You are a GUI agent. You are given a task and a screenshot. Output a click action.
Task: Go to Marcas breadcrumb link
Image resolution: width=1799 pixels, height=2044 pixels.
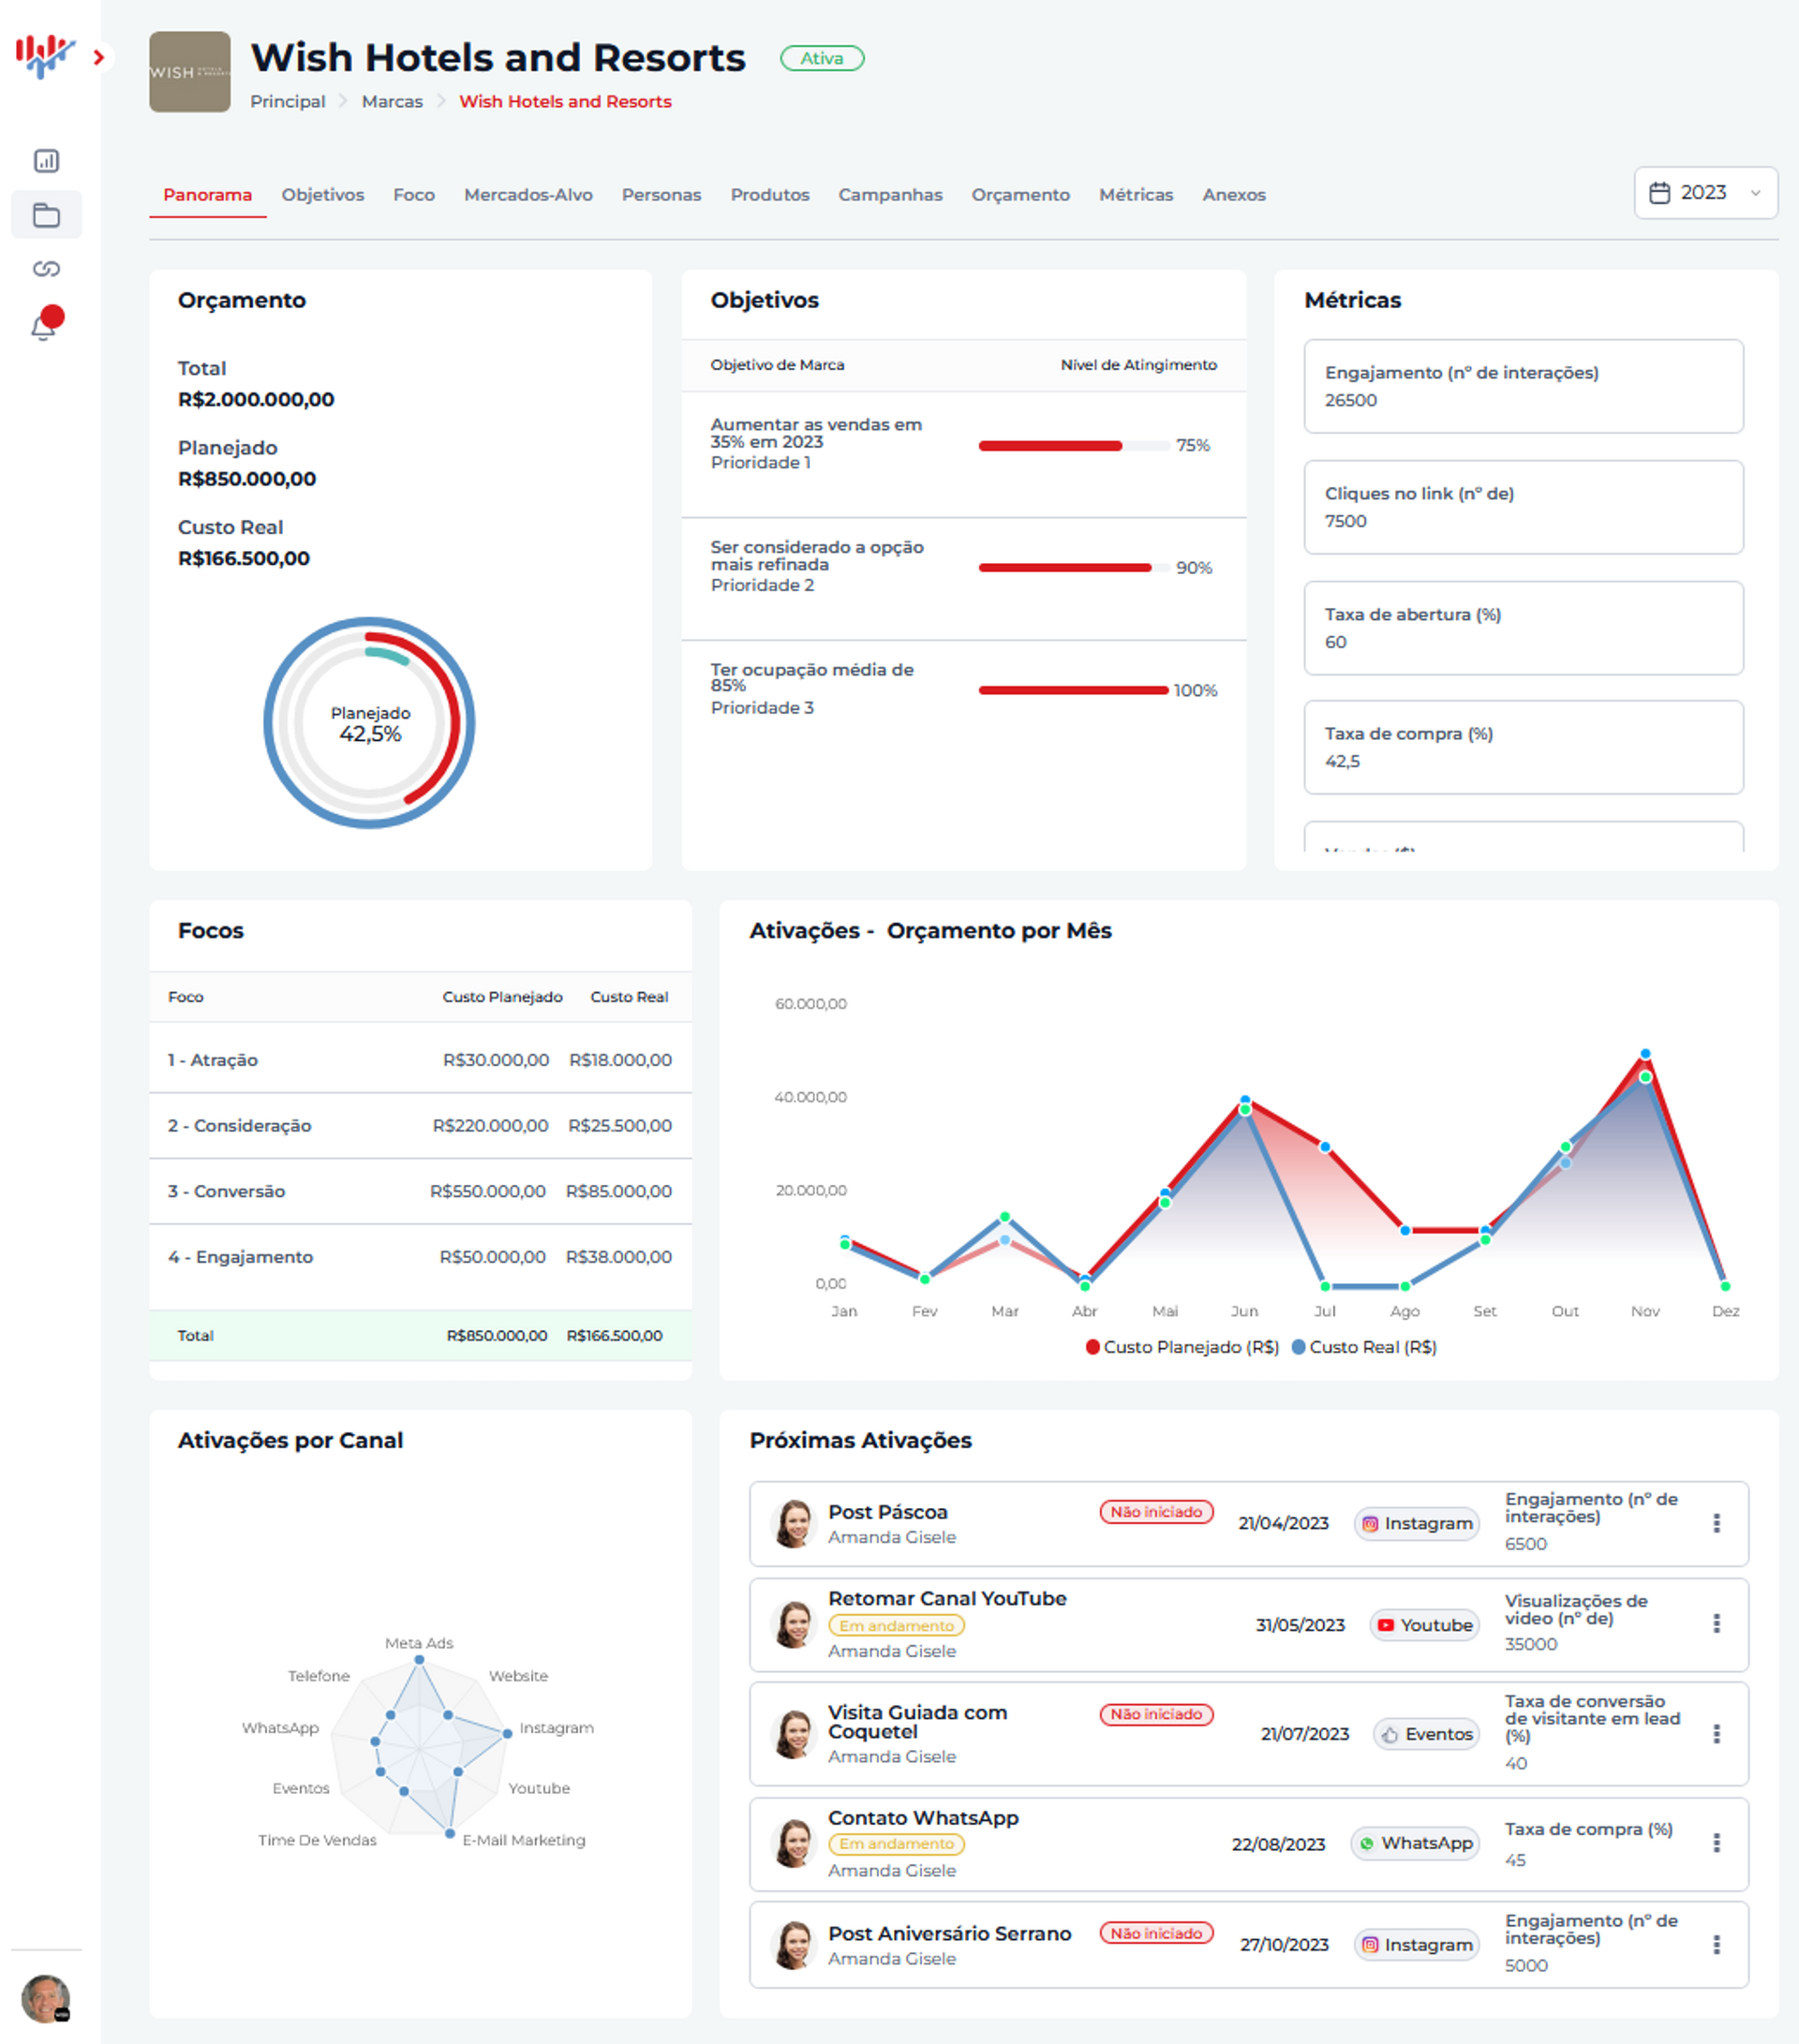click(x=392, y=102)
